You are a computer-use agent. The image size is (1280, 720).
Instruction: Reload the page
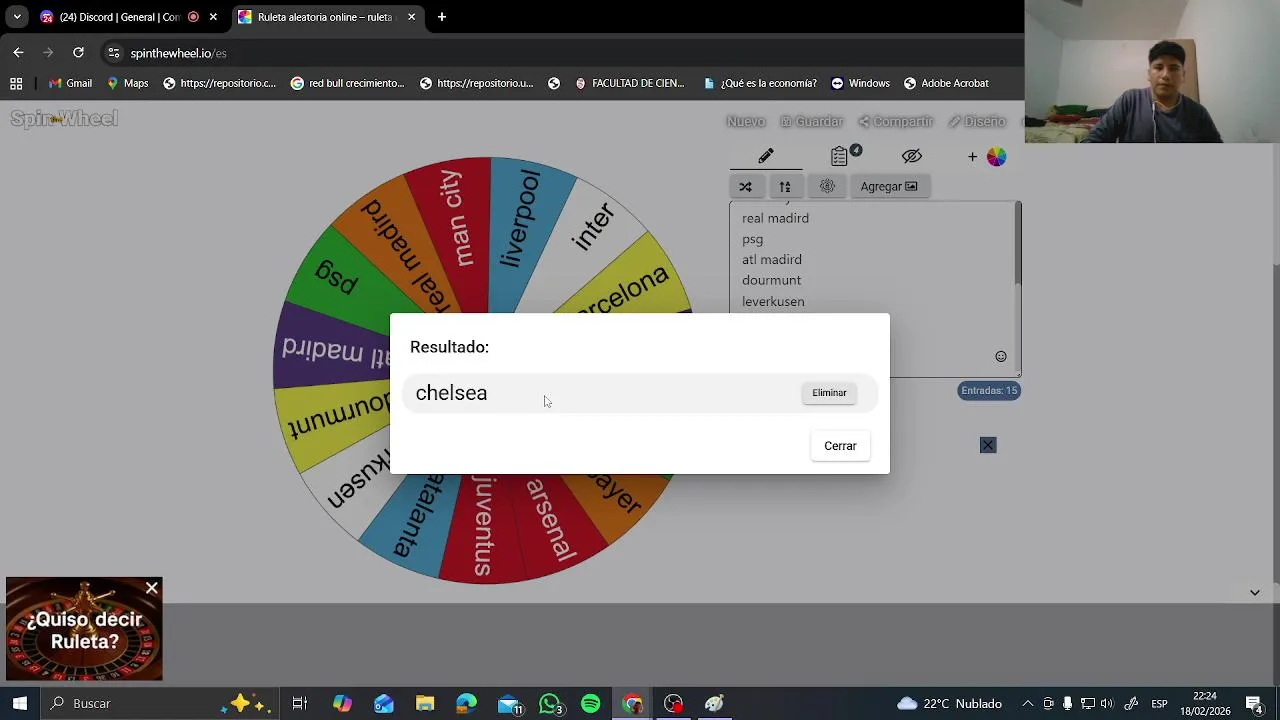78,52
